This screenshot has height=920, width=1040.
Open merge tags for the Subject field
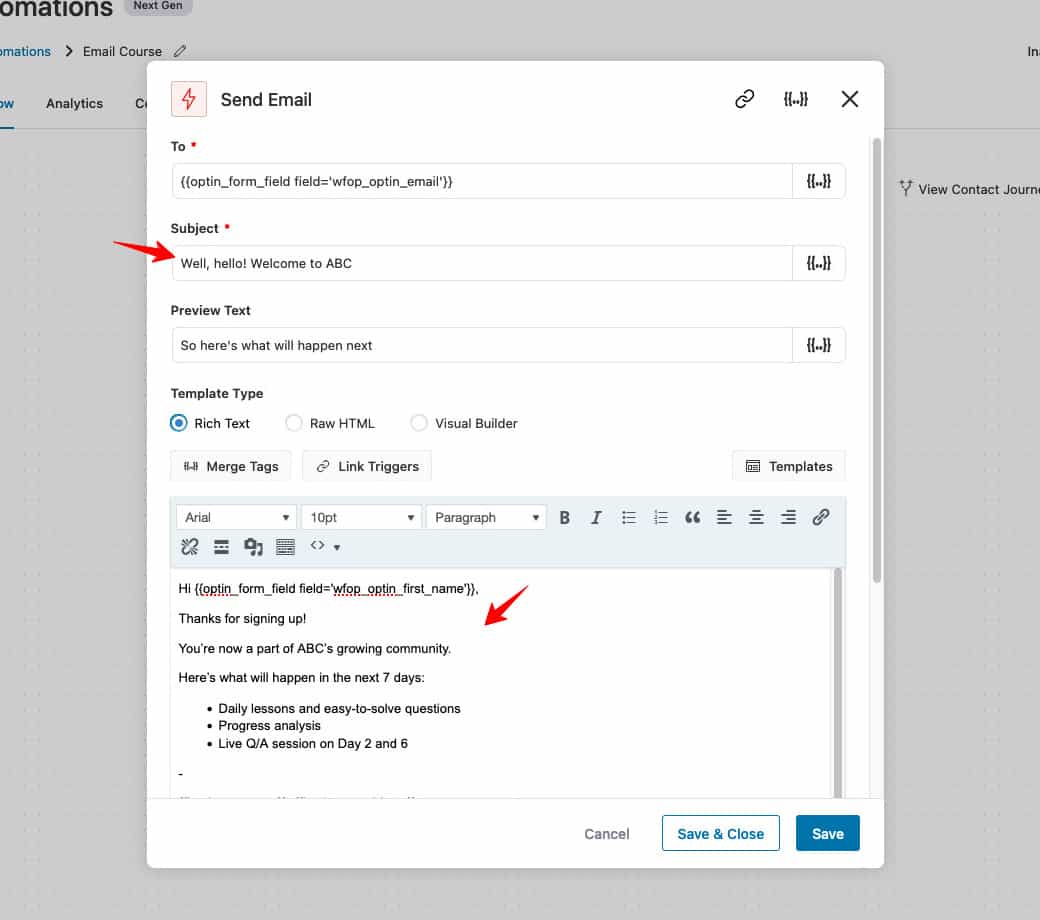point(819,263)
